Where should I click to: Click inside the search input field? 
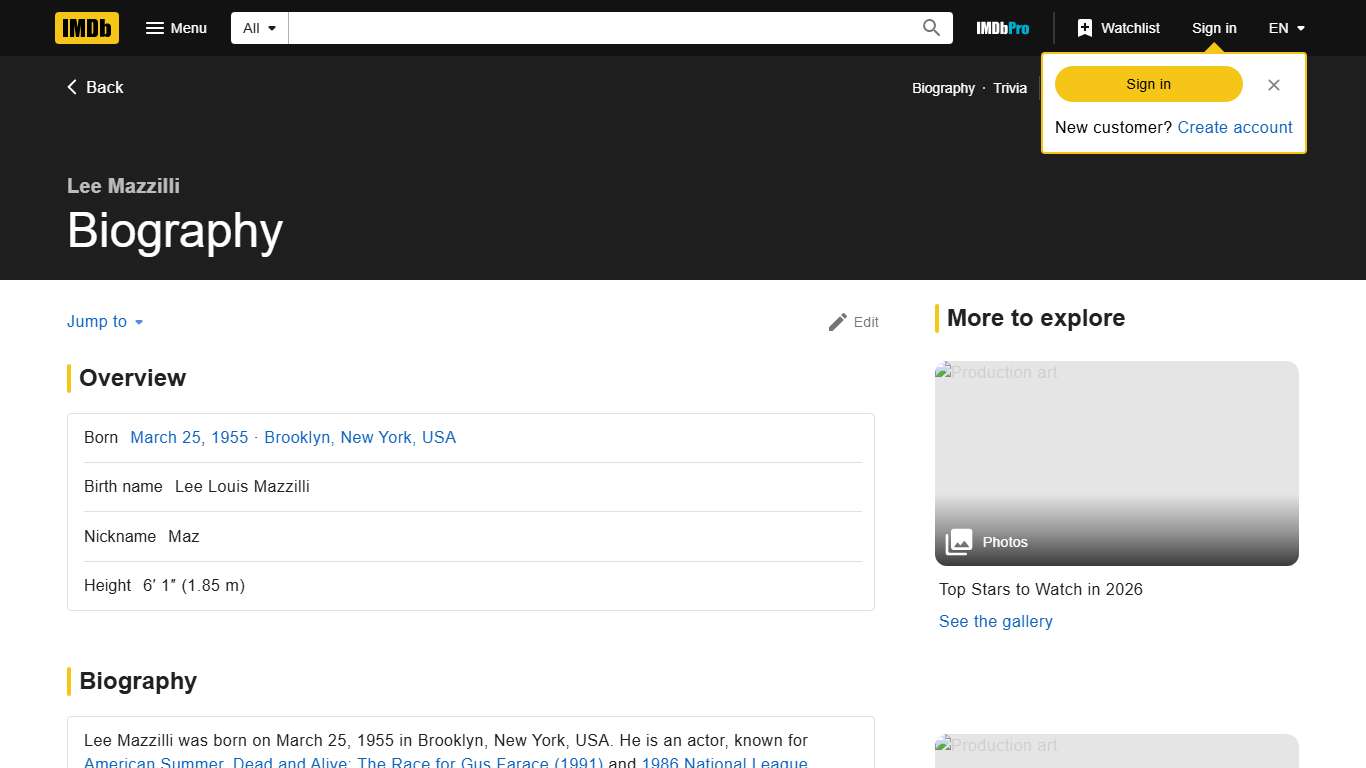600,28
